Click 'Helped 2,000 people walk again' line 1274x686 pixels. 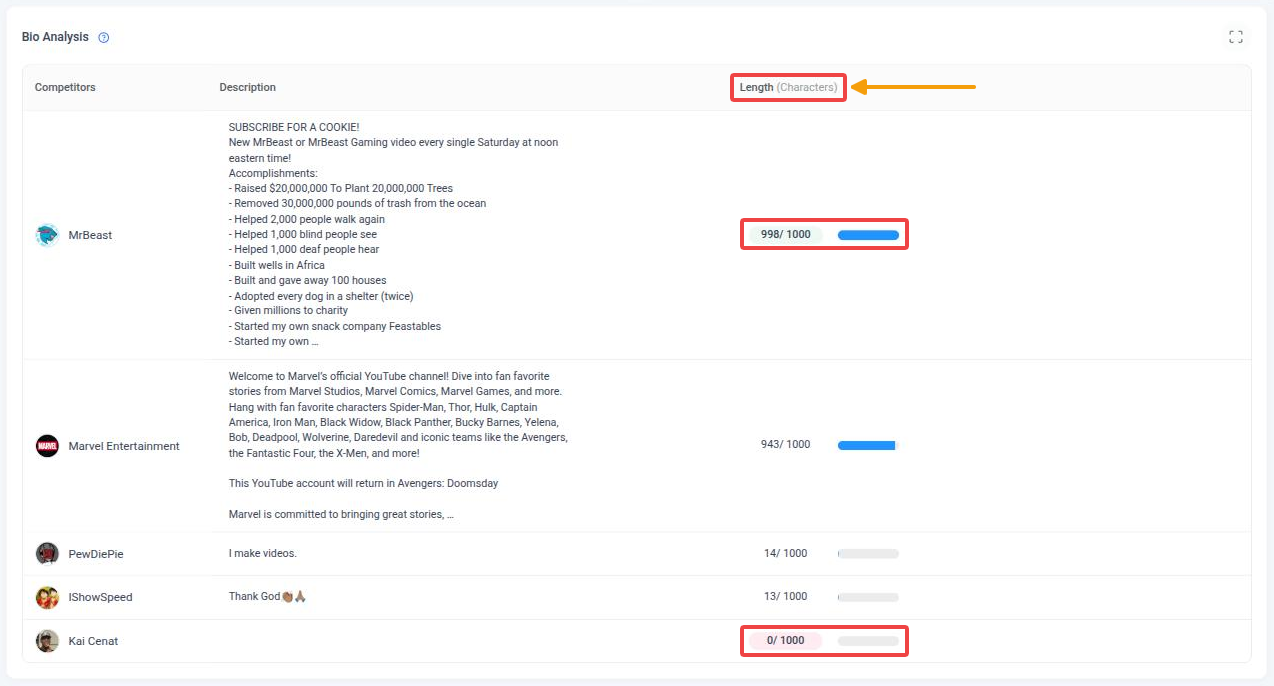(x=307, y=219)
